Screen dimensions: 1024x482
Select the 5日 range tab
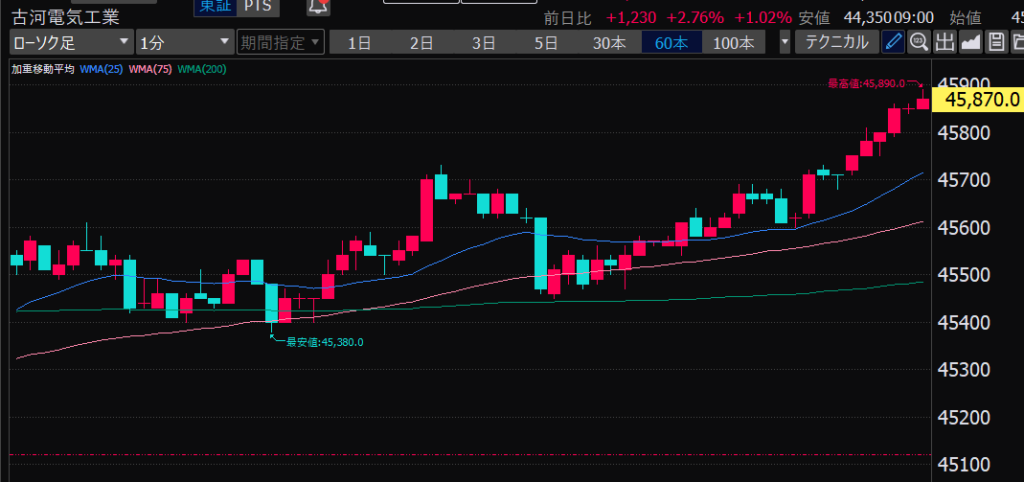(x=546, y=42)
